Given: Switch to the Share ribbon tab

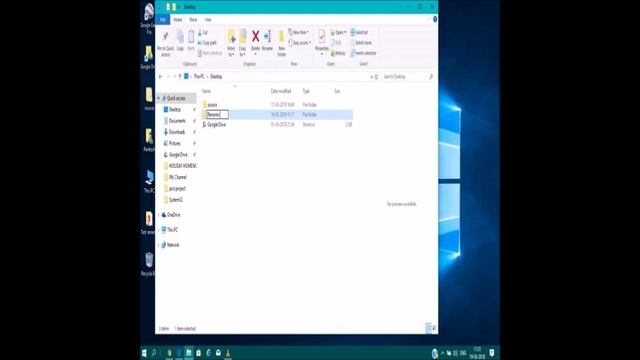Looking at the screenshot, I should pos(193,19).
